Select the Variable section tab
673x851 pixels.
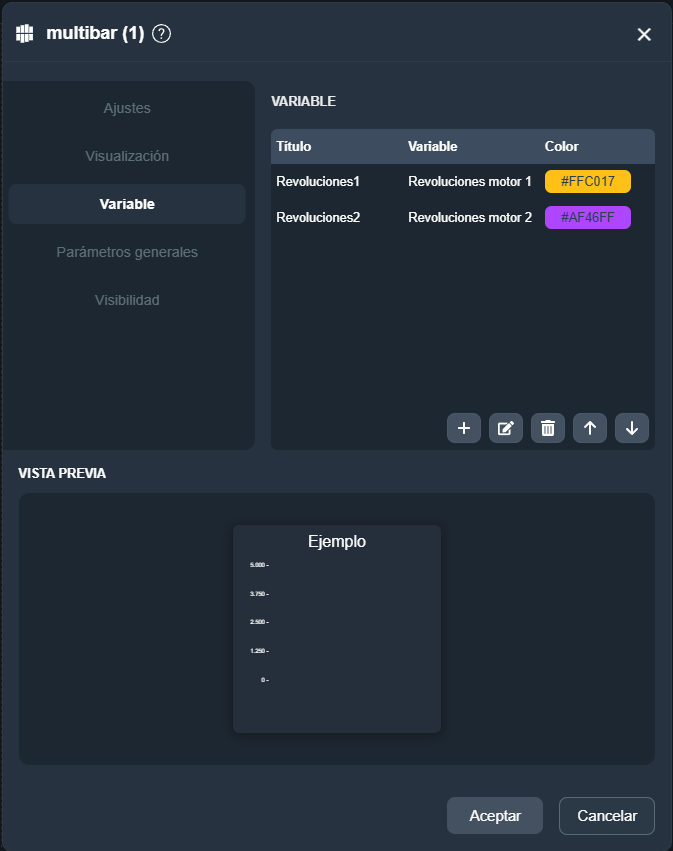[x=127, y=204]
